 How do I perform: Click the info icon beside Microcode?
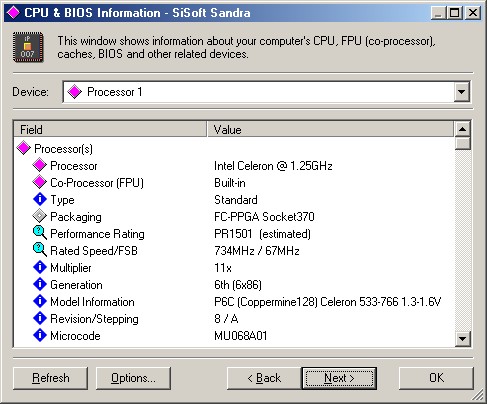pos(40,335)
